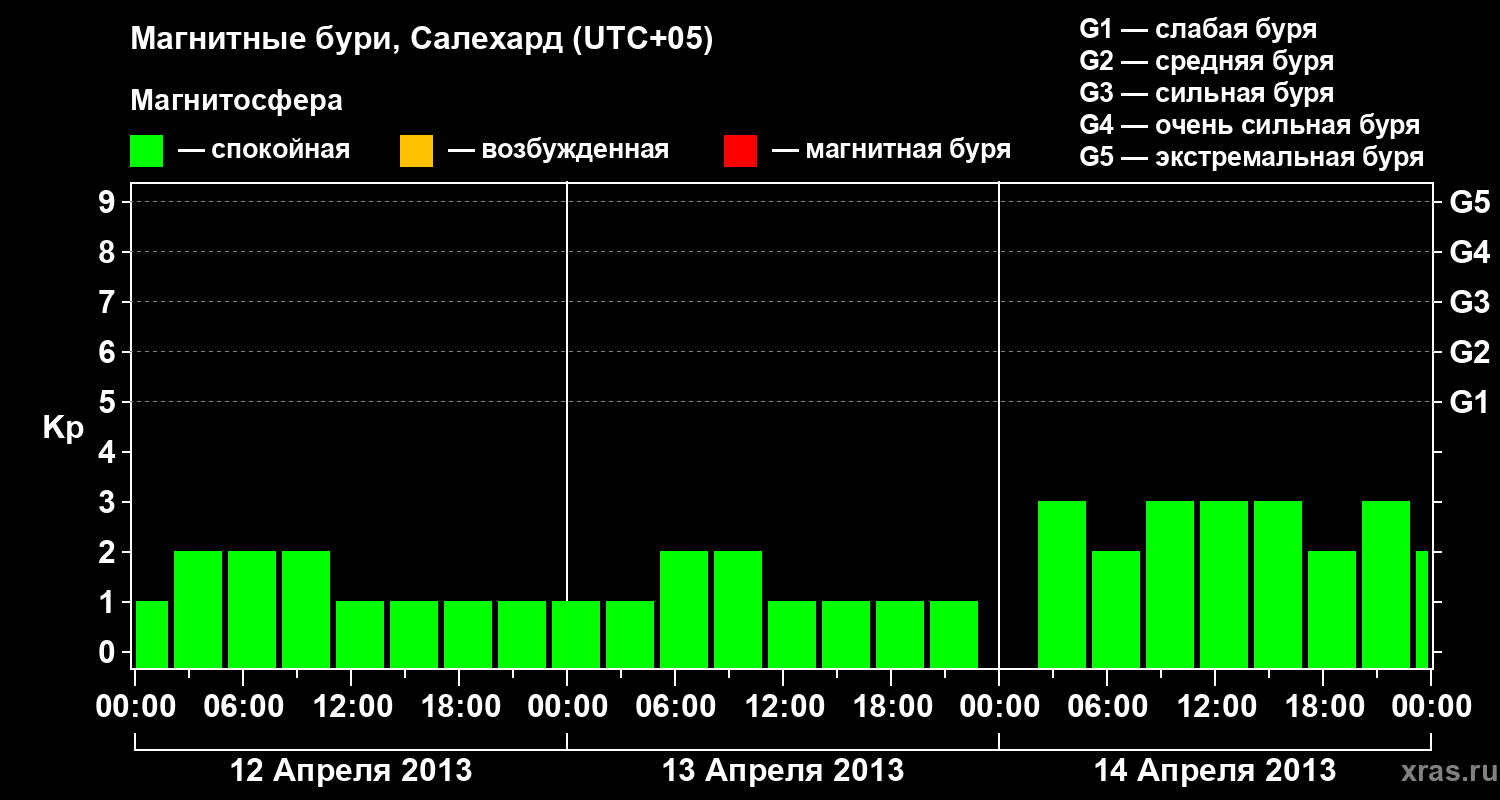
Task: Click the '— возбужденная' legend label
Action: click(558, 151)
